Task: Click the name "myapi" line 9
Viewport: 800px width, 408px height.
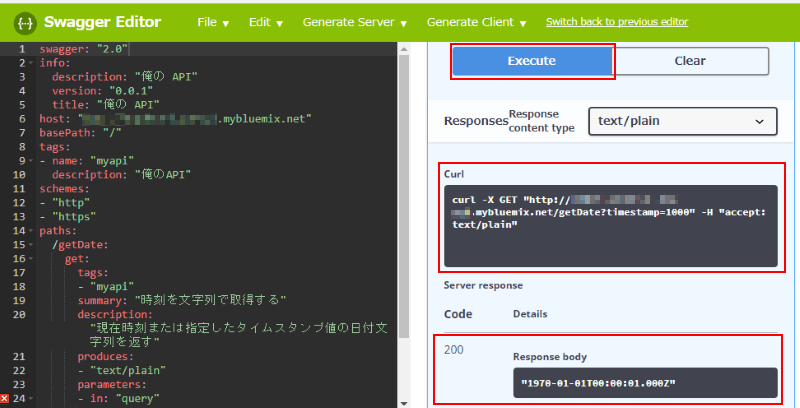Action: pyautogui.click(x=87, y=161)
